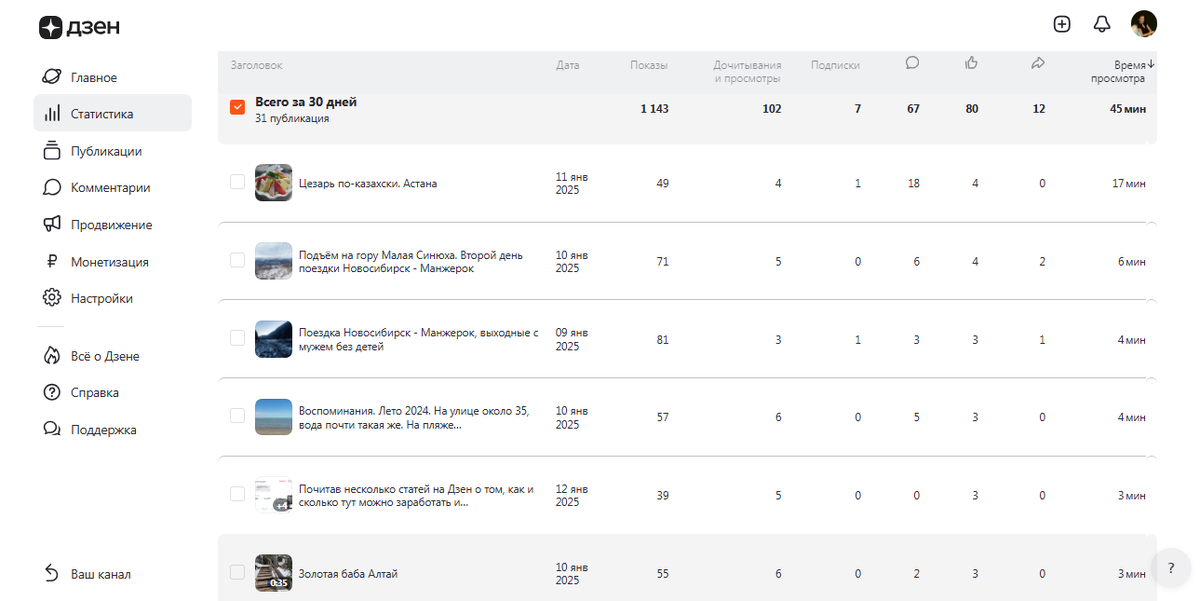The width and height of the screenshot is (1200, 601).
Task: Sort by the 'Показы' column header
Action: coord(648,65)
